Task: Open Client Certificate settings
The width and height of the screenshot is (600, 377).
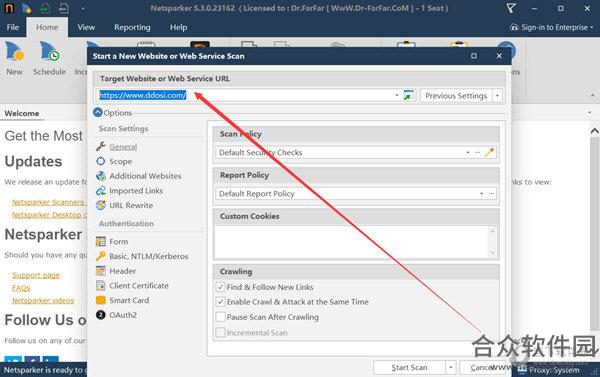Action: click(139, 286)
